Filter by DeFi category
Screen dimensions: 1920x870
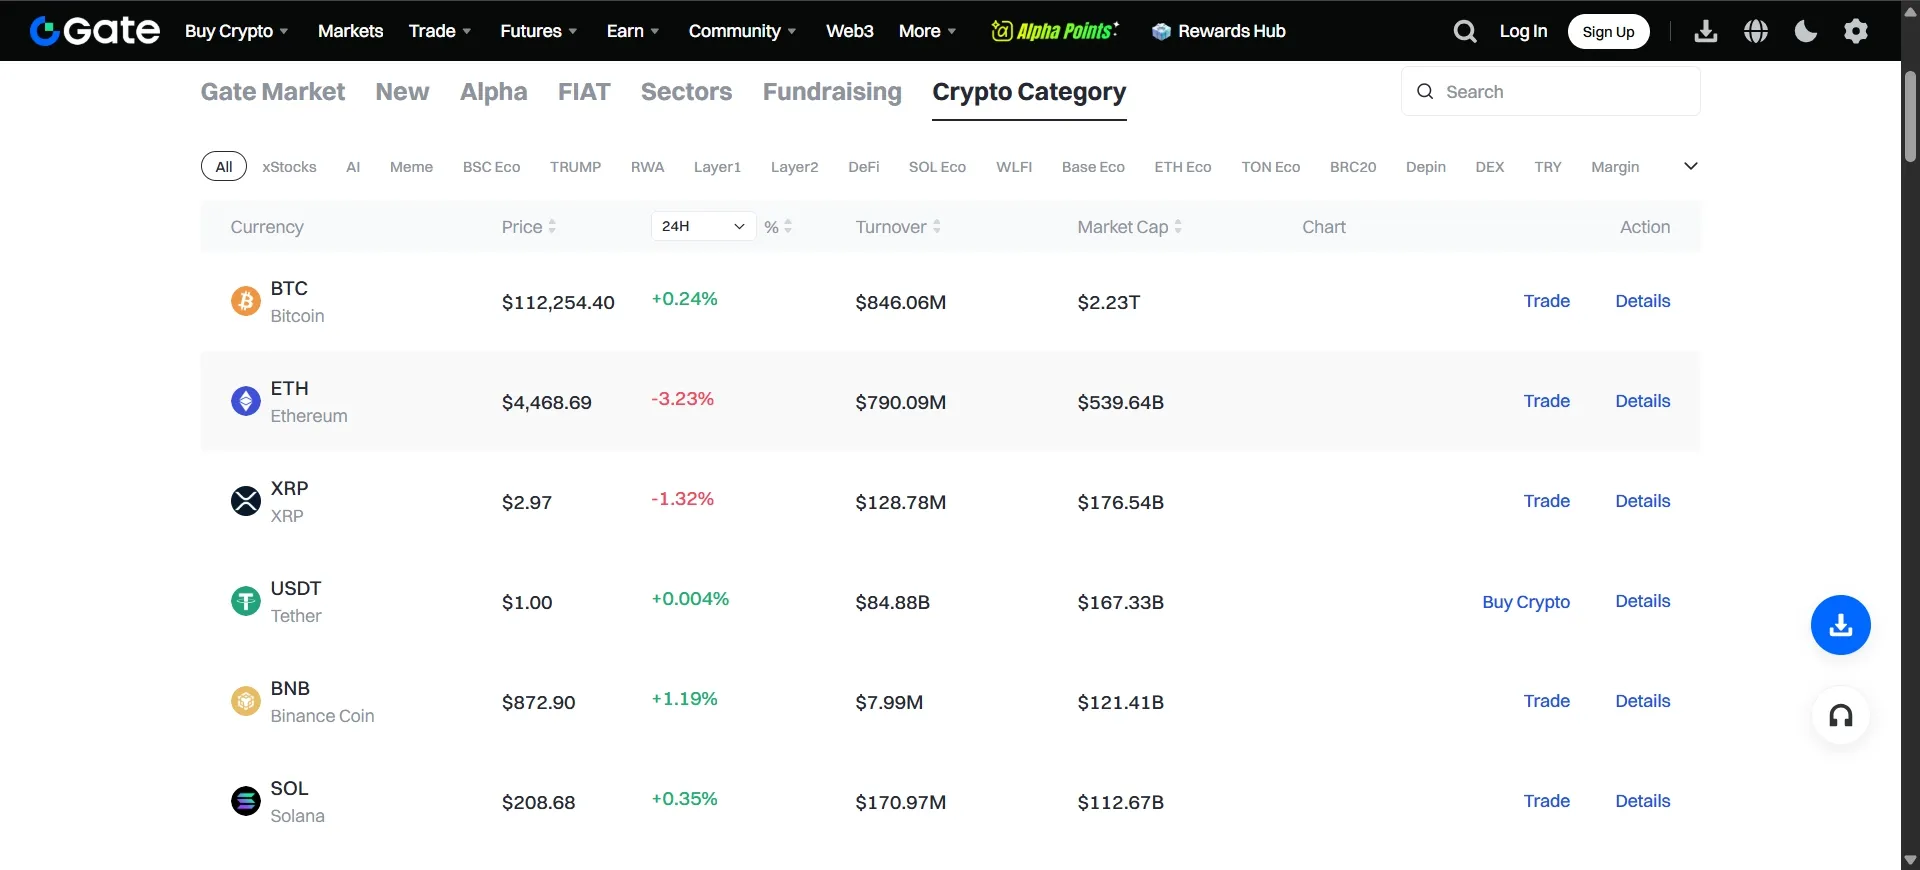point(864,167)
